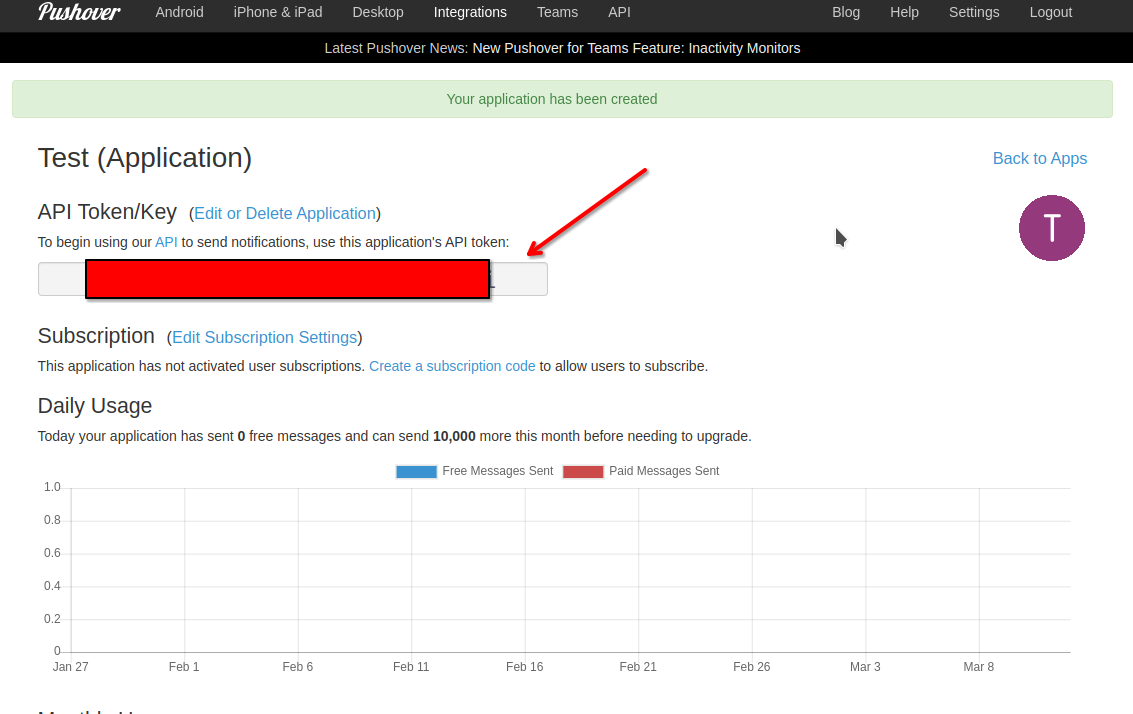The height and width of the screenshot is (714, 1133).
Task: Click the Free Messages Sent legend label
Action: tap(498, 471)
